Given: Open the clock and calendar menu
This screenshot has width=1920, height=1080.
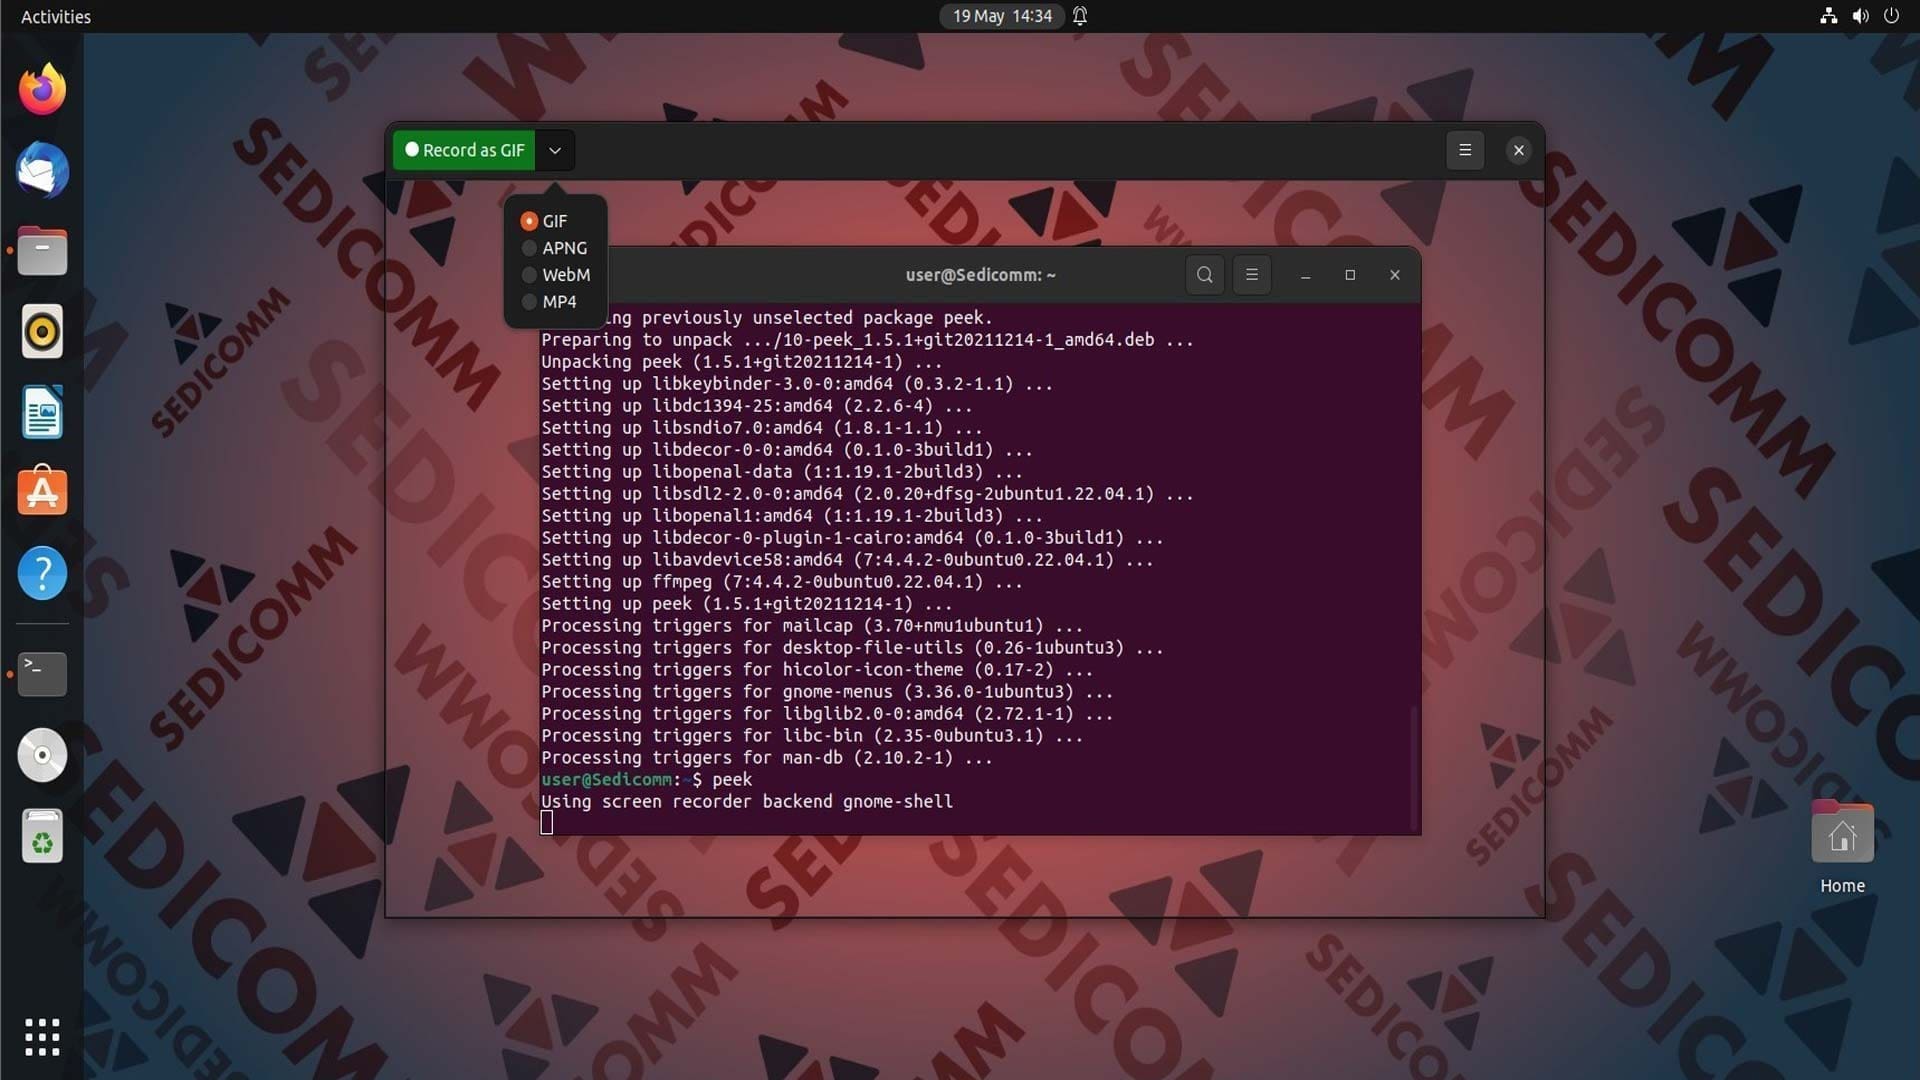Looking at the screenshot, I should [x=1002, y=16].
